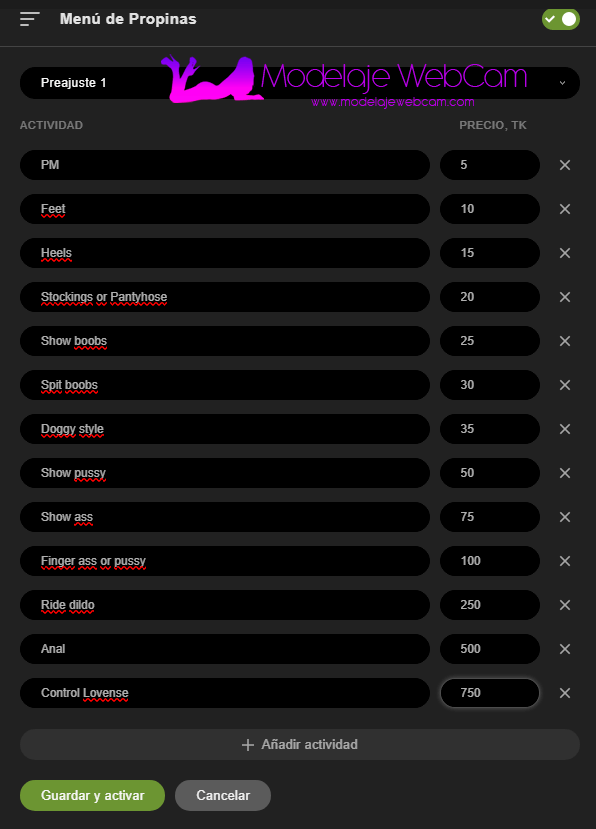596x829 pixels.
Task: Cancel changes with Cancelar button
Action: [x=223, y=795]
